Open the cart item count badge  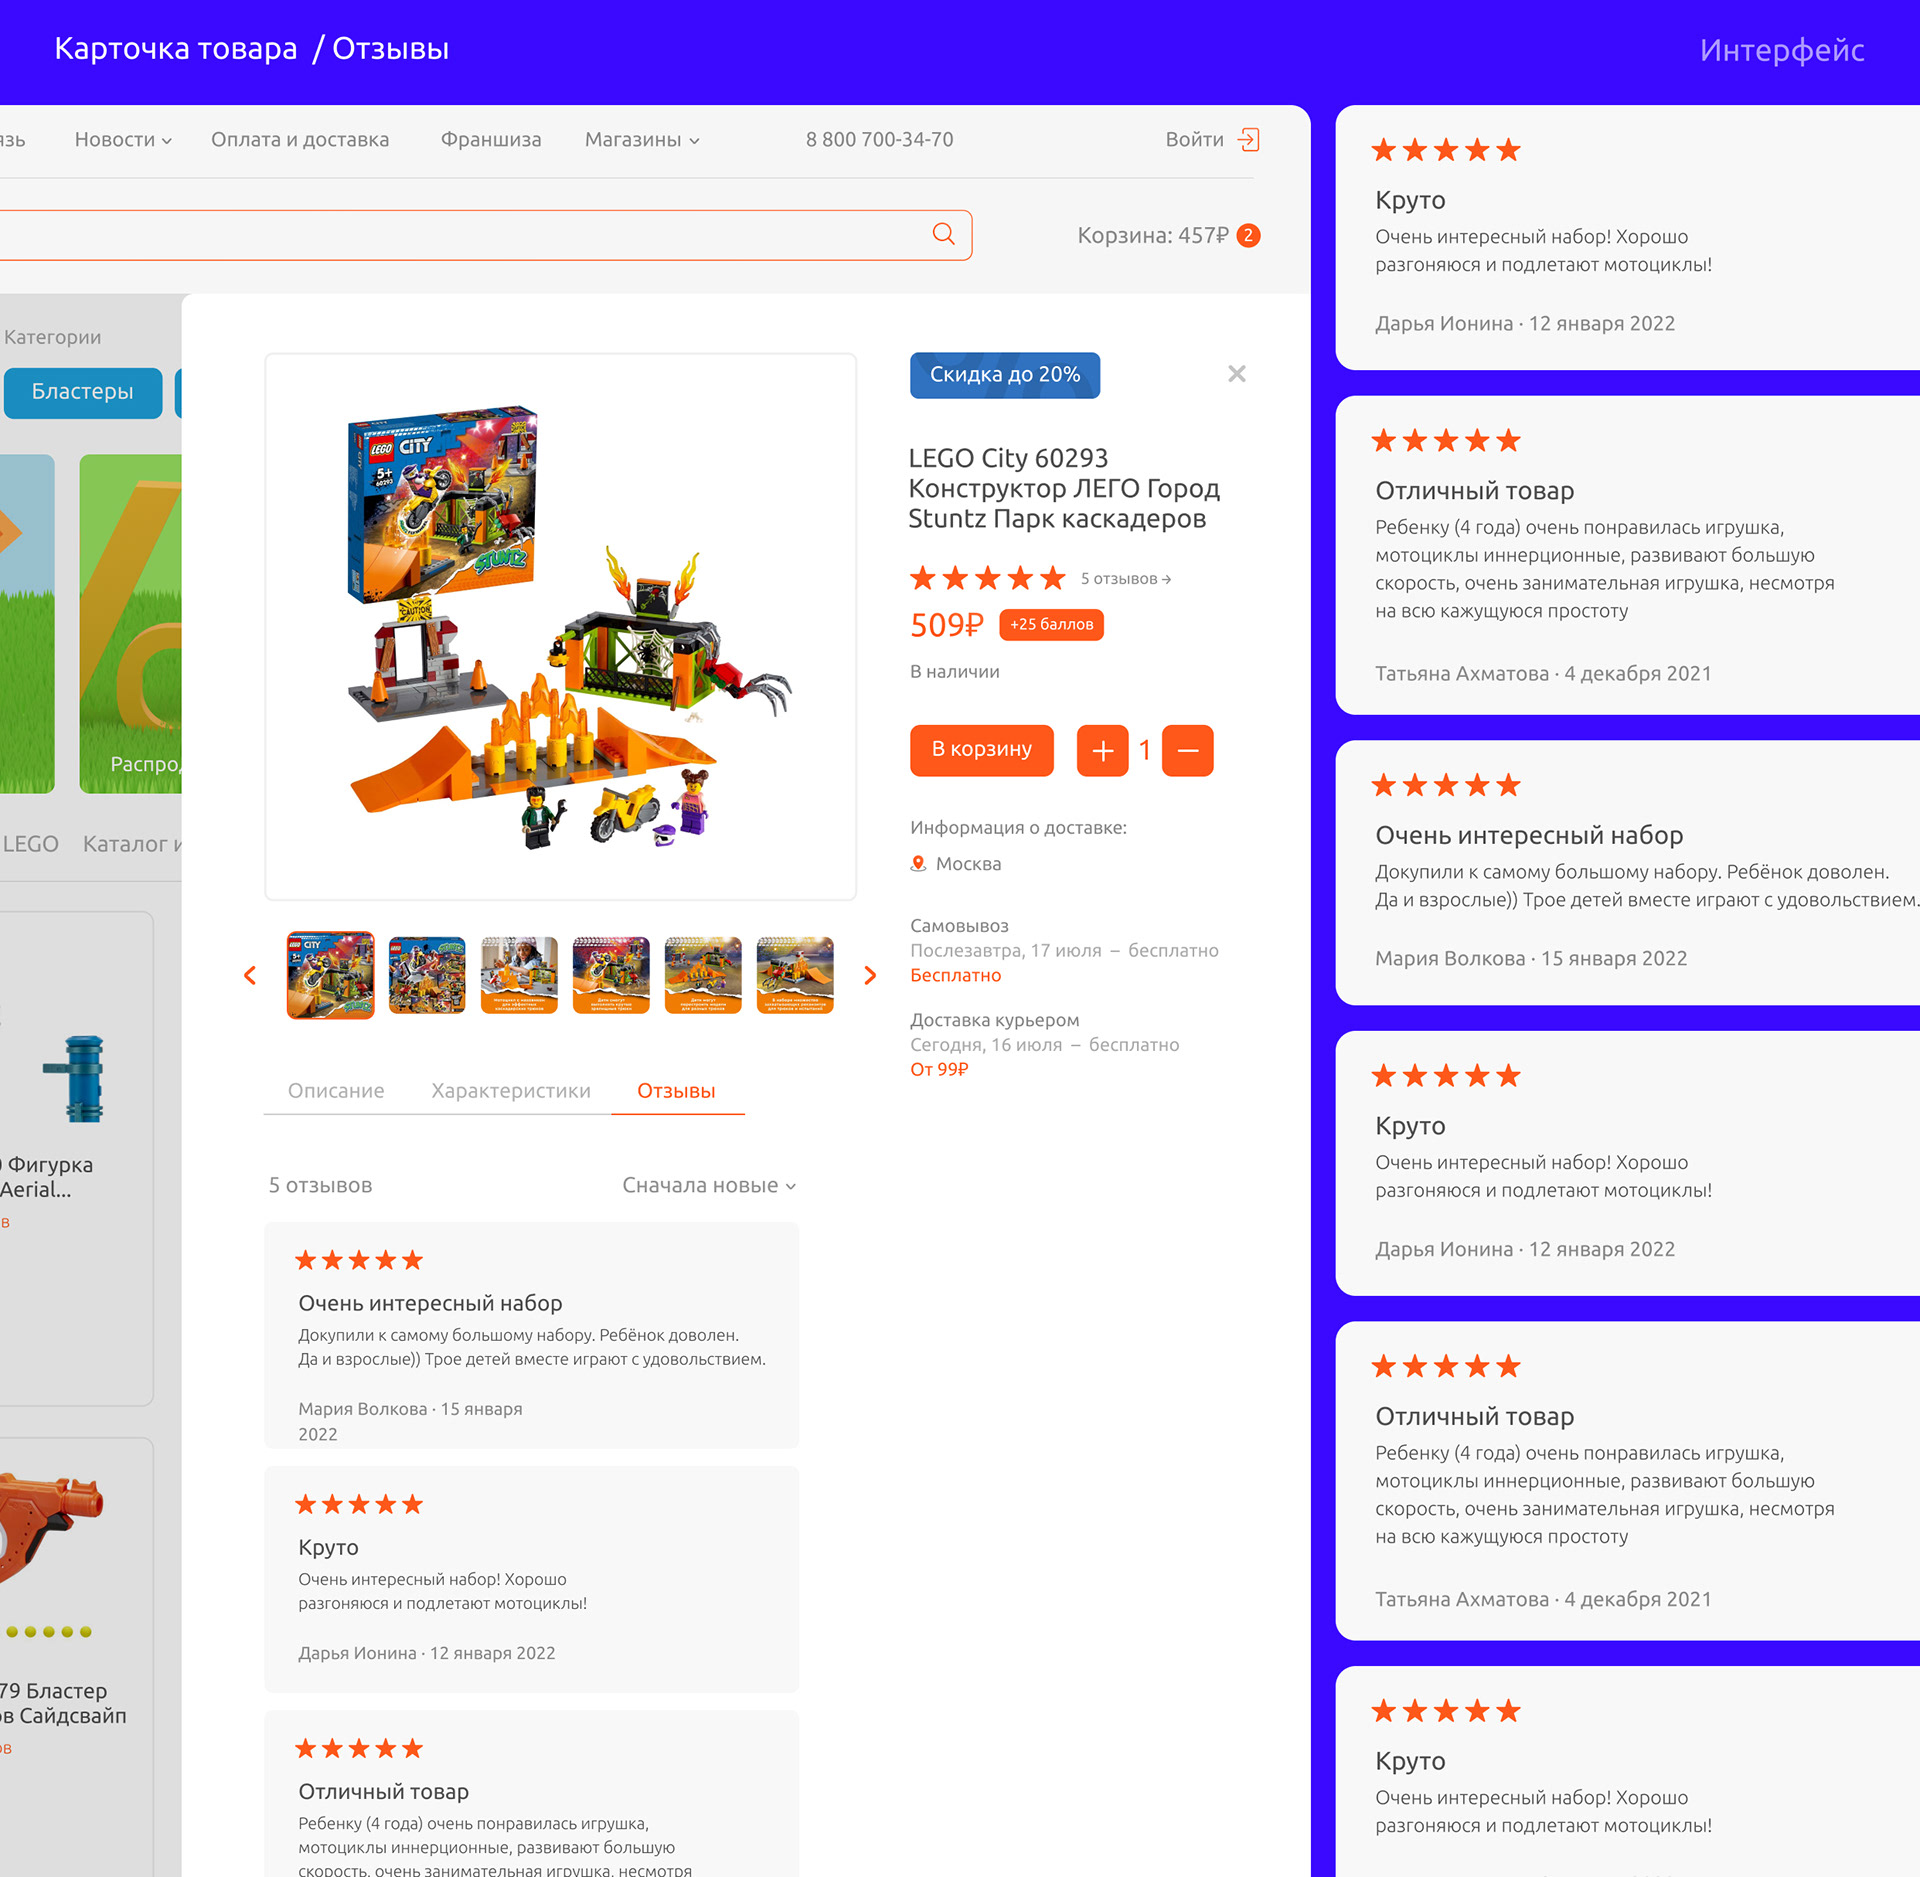tap(1248, 236)
